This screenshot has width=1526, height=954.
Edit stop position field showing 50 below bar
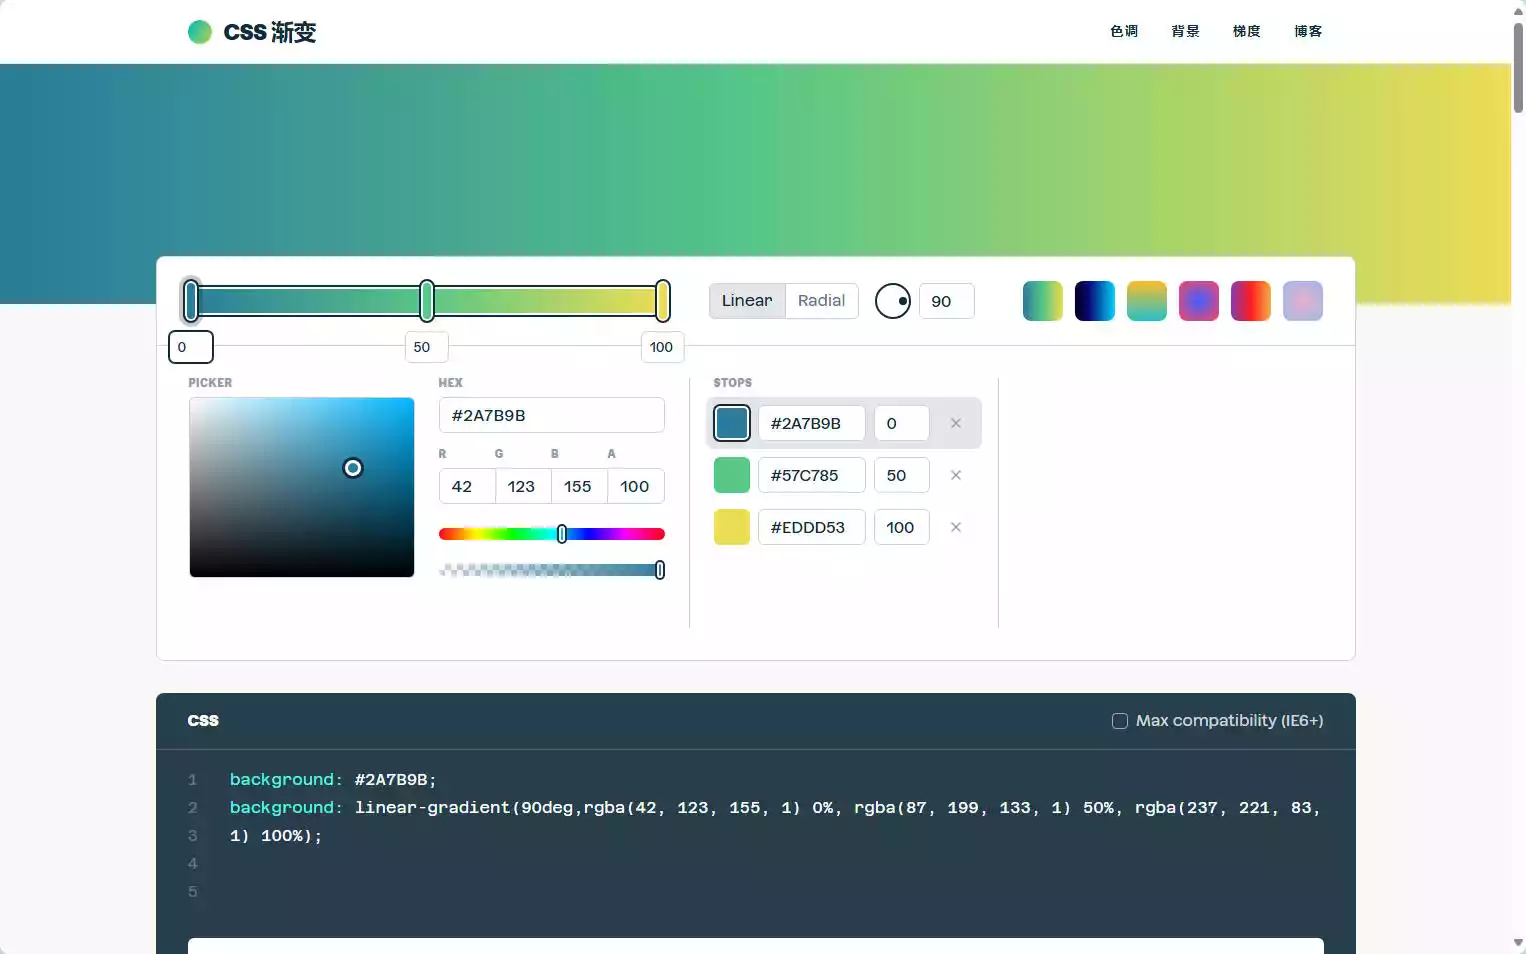pyautogui.click(x=427, y=347)
